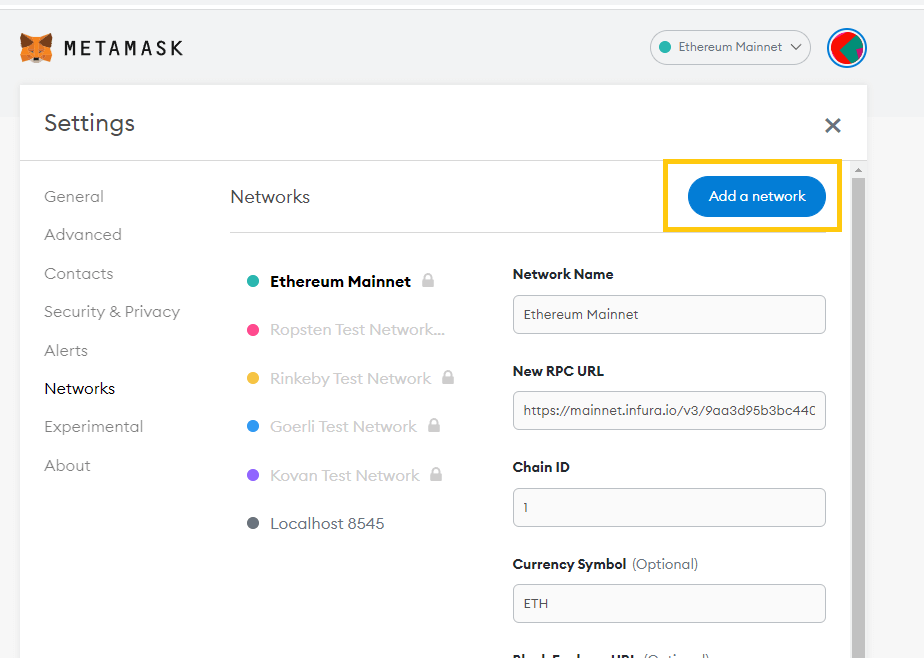
Task: Click the gray dot for Localhost 8545
Action: [253, 523]
